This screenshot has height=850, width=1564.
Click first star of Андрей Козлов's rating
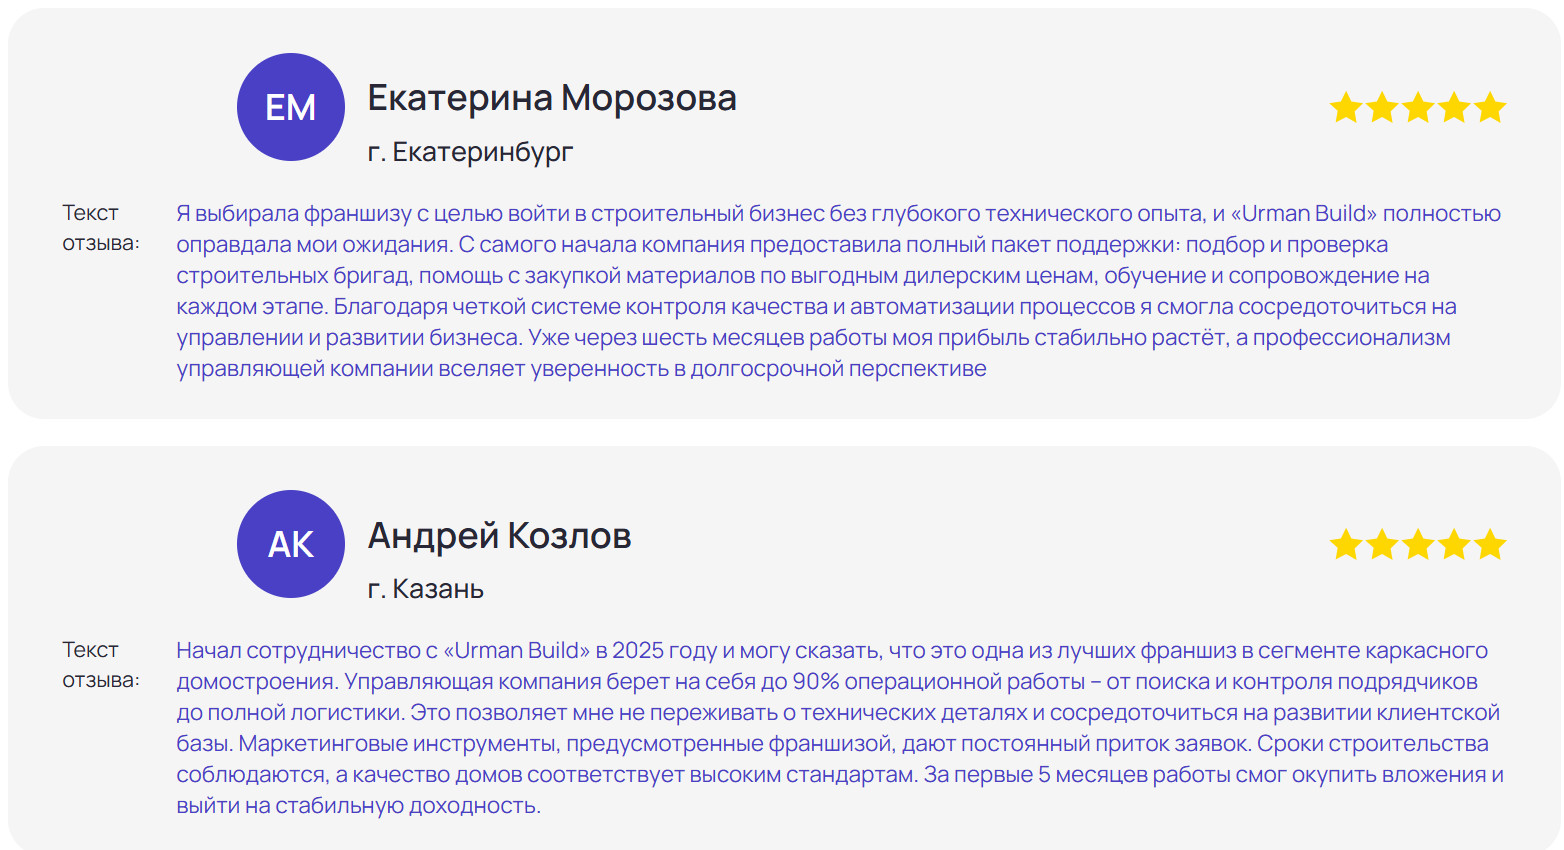pyautogui.click(x=1346, y=545)
